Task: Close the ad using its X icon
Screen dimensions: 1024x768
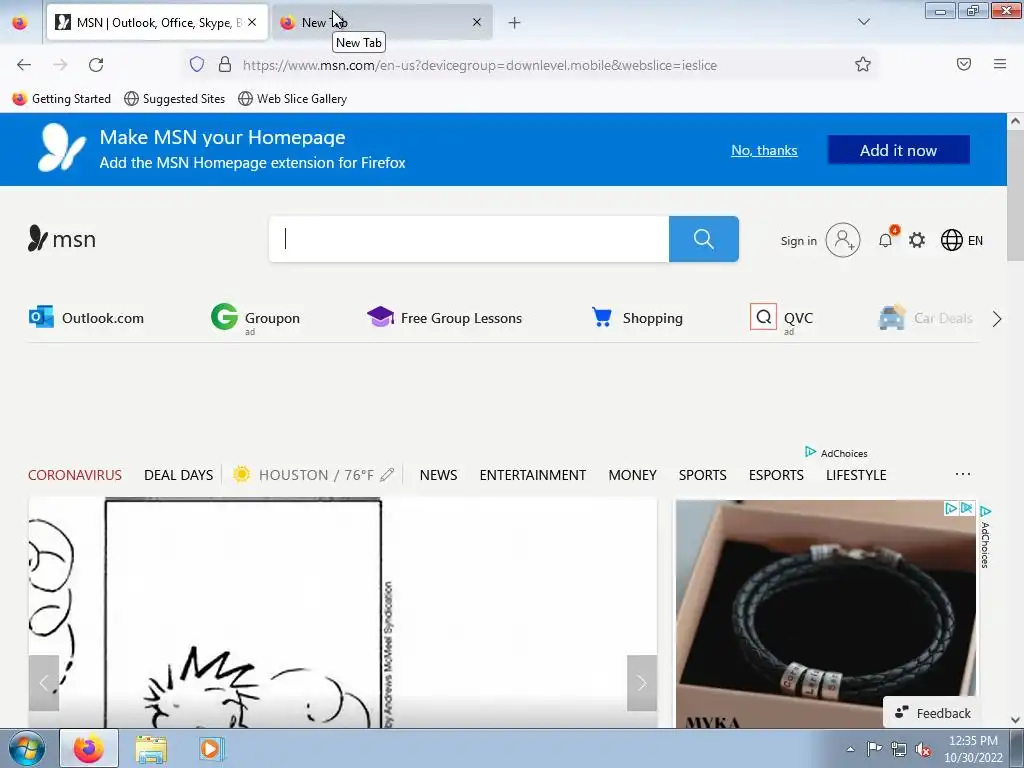Action: (967, 508)
